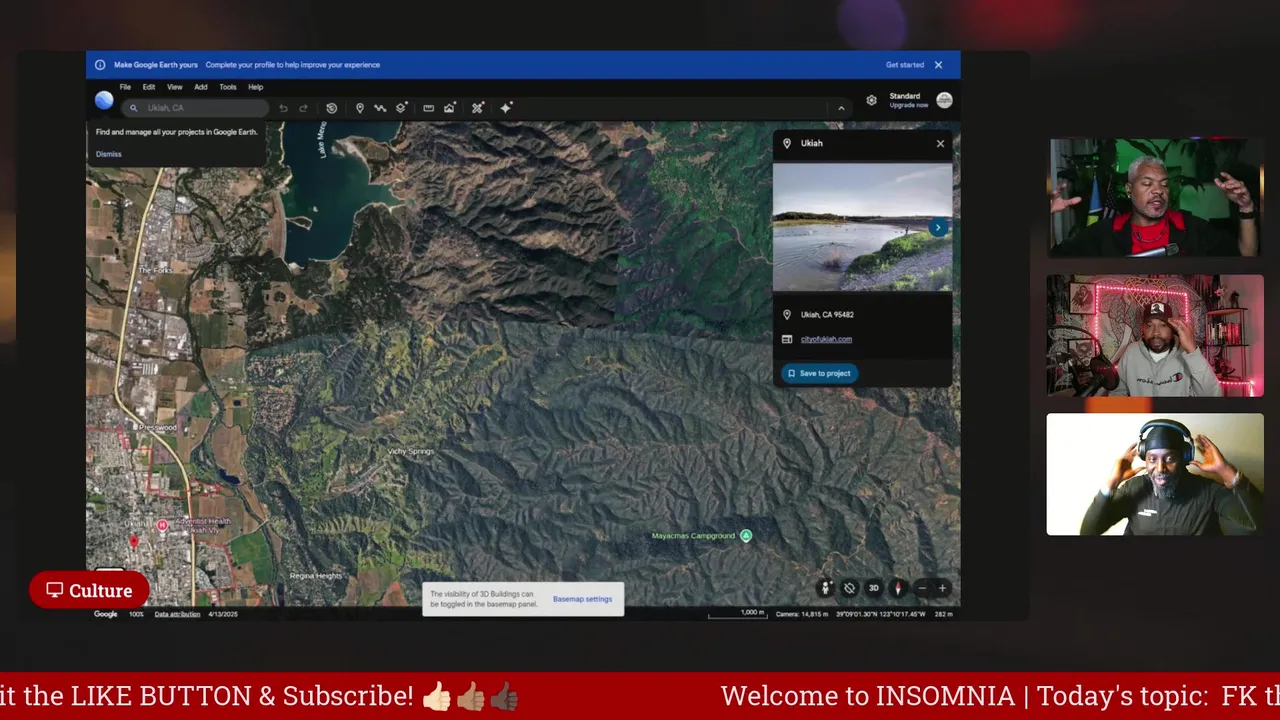This screenshot has width=1280, height=720.
Task: Close the Make Google Earth yours banner
Action: [x=938, y=65]
